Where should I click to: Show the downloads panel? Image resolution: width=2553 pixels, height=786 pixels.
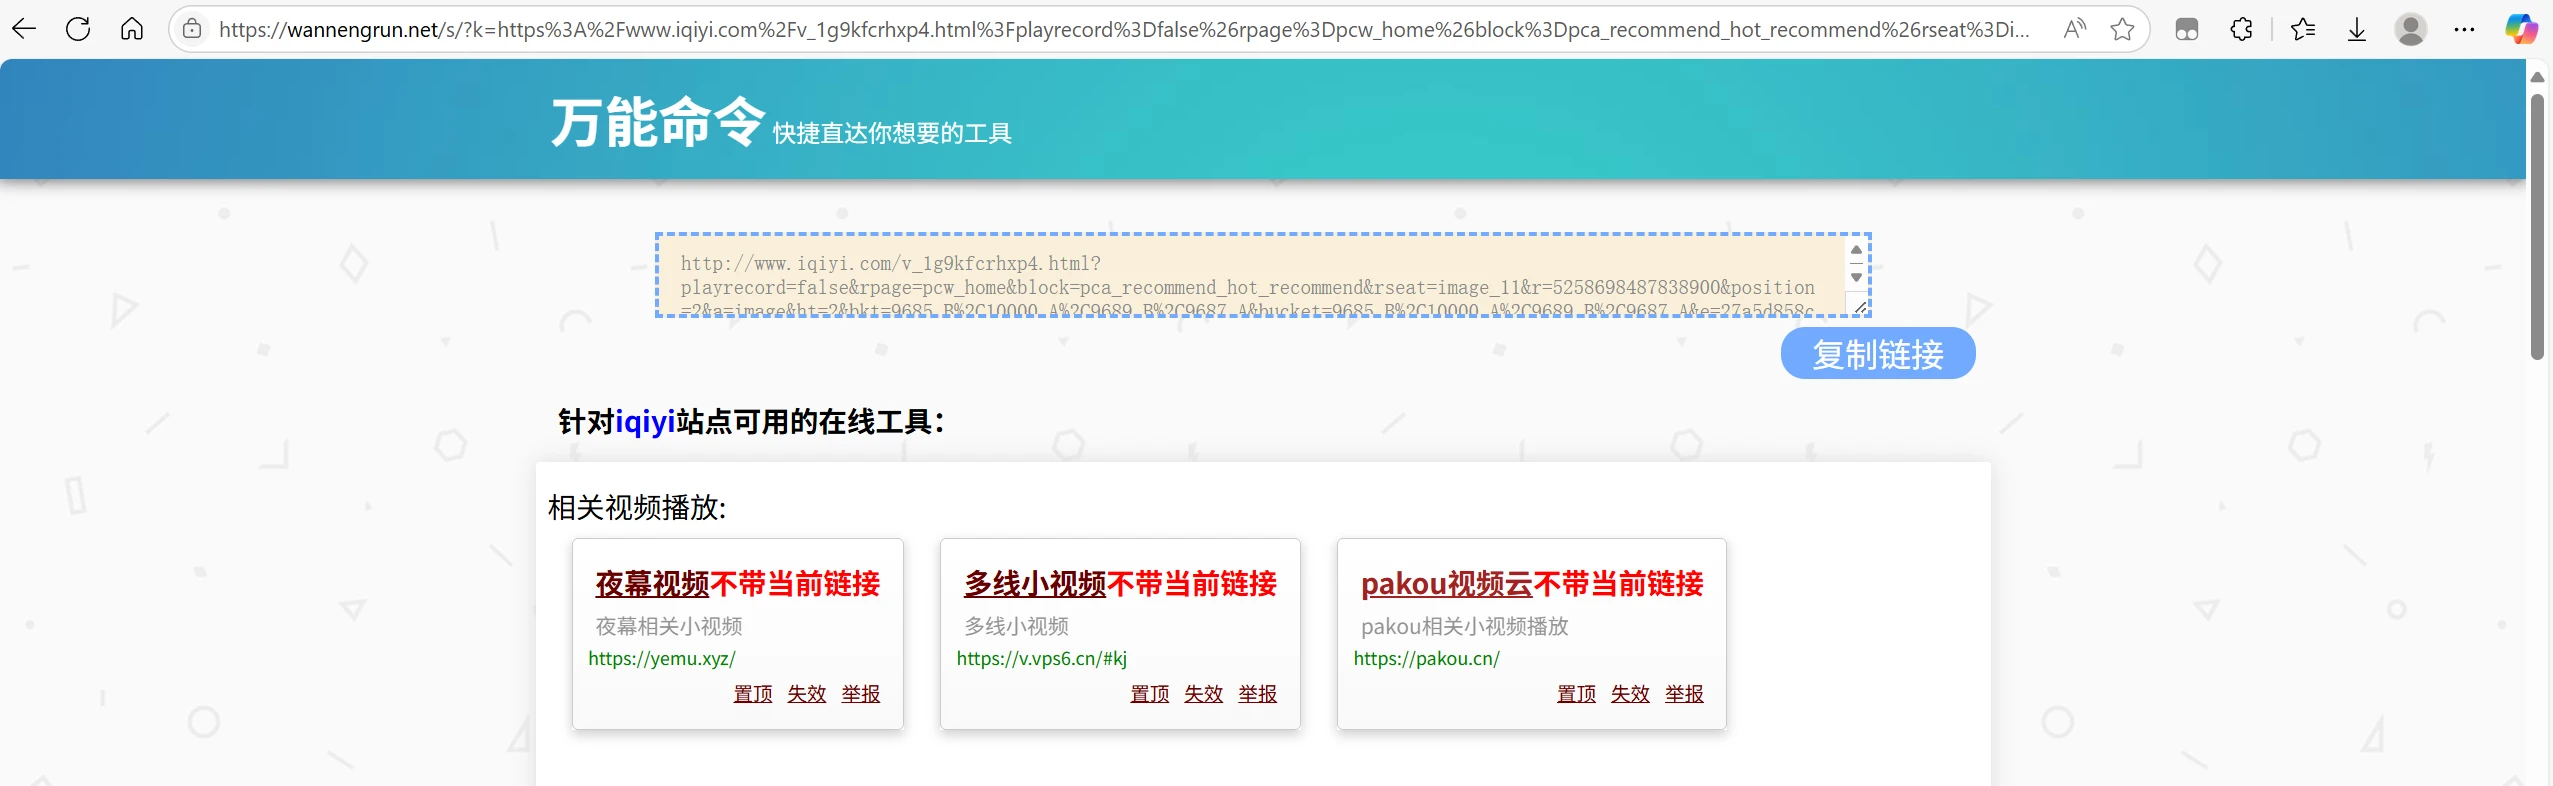(2357, 29)
